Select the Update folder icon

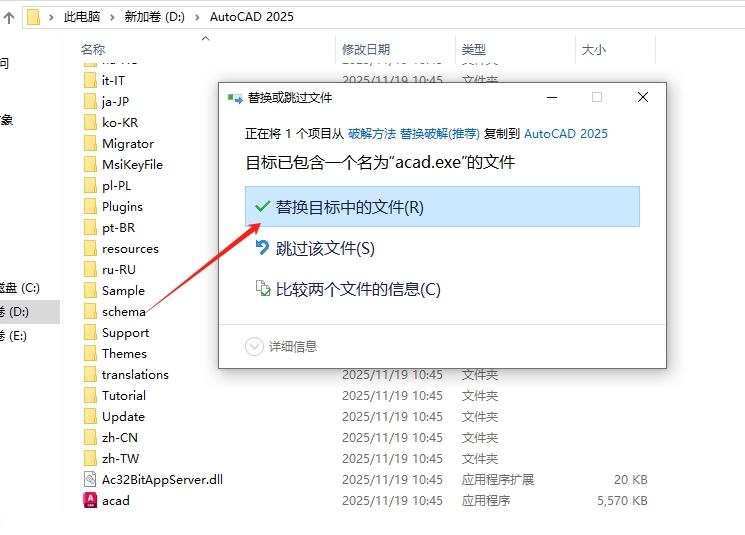coord(90,416)
